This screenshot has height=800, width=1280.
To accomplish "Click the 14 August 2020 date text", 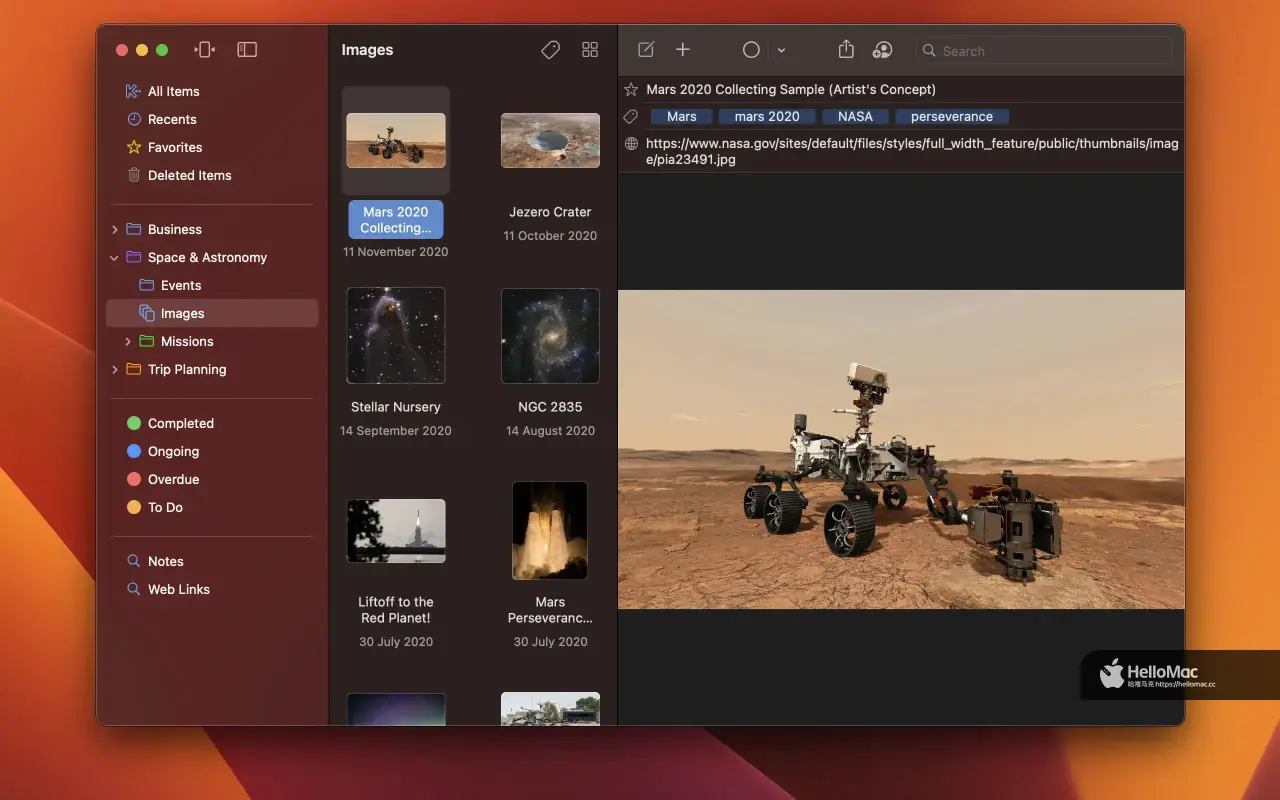I will point(550,431).
